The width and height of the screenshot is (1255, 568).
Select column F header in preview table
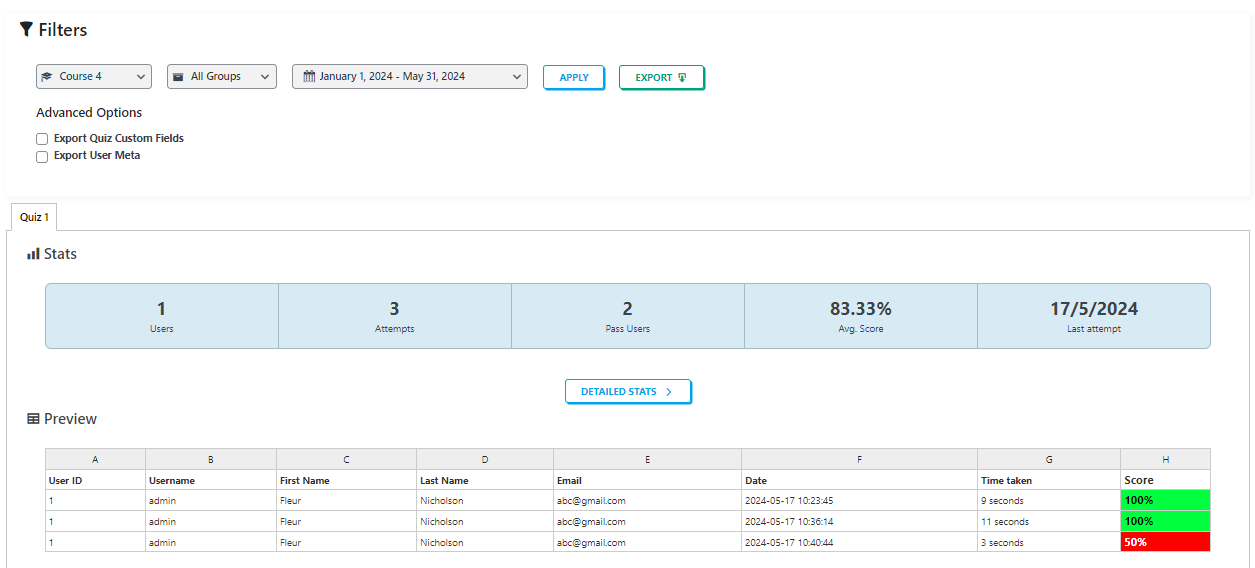coord(860,460)
